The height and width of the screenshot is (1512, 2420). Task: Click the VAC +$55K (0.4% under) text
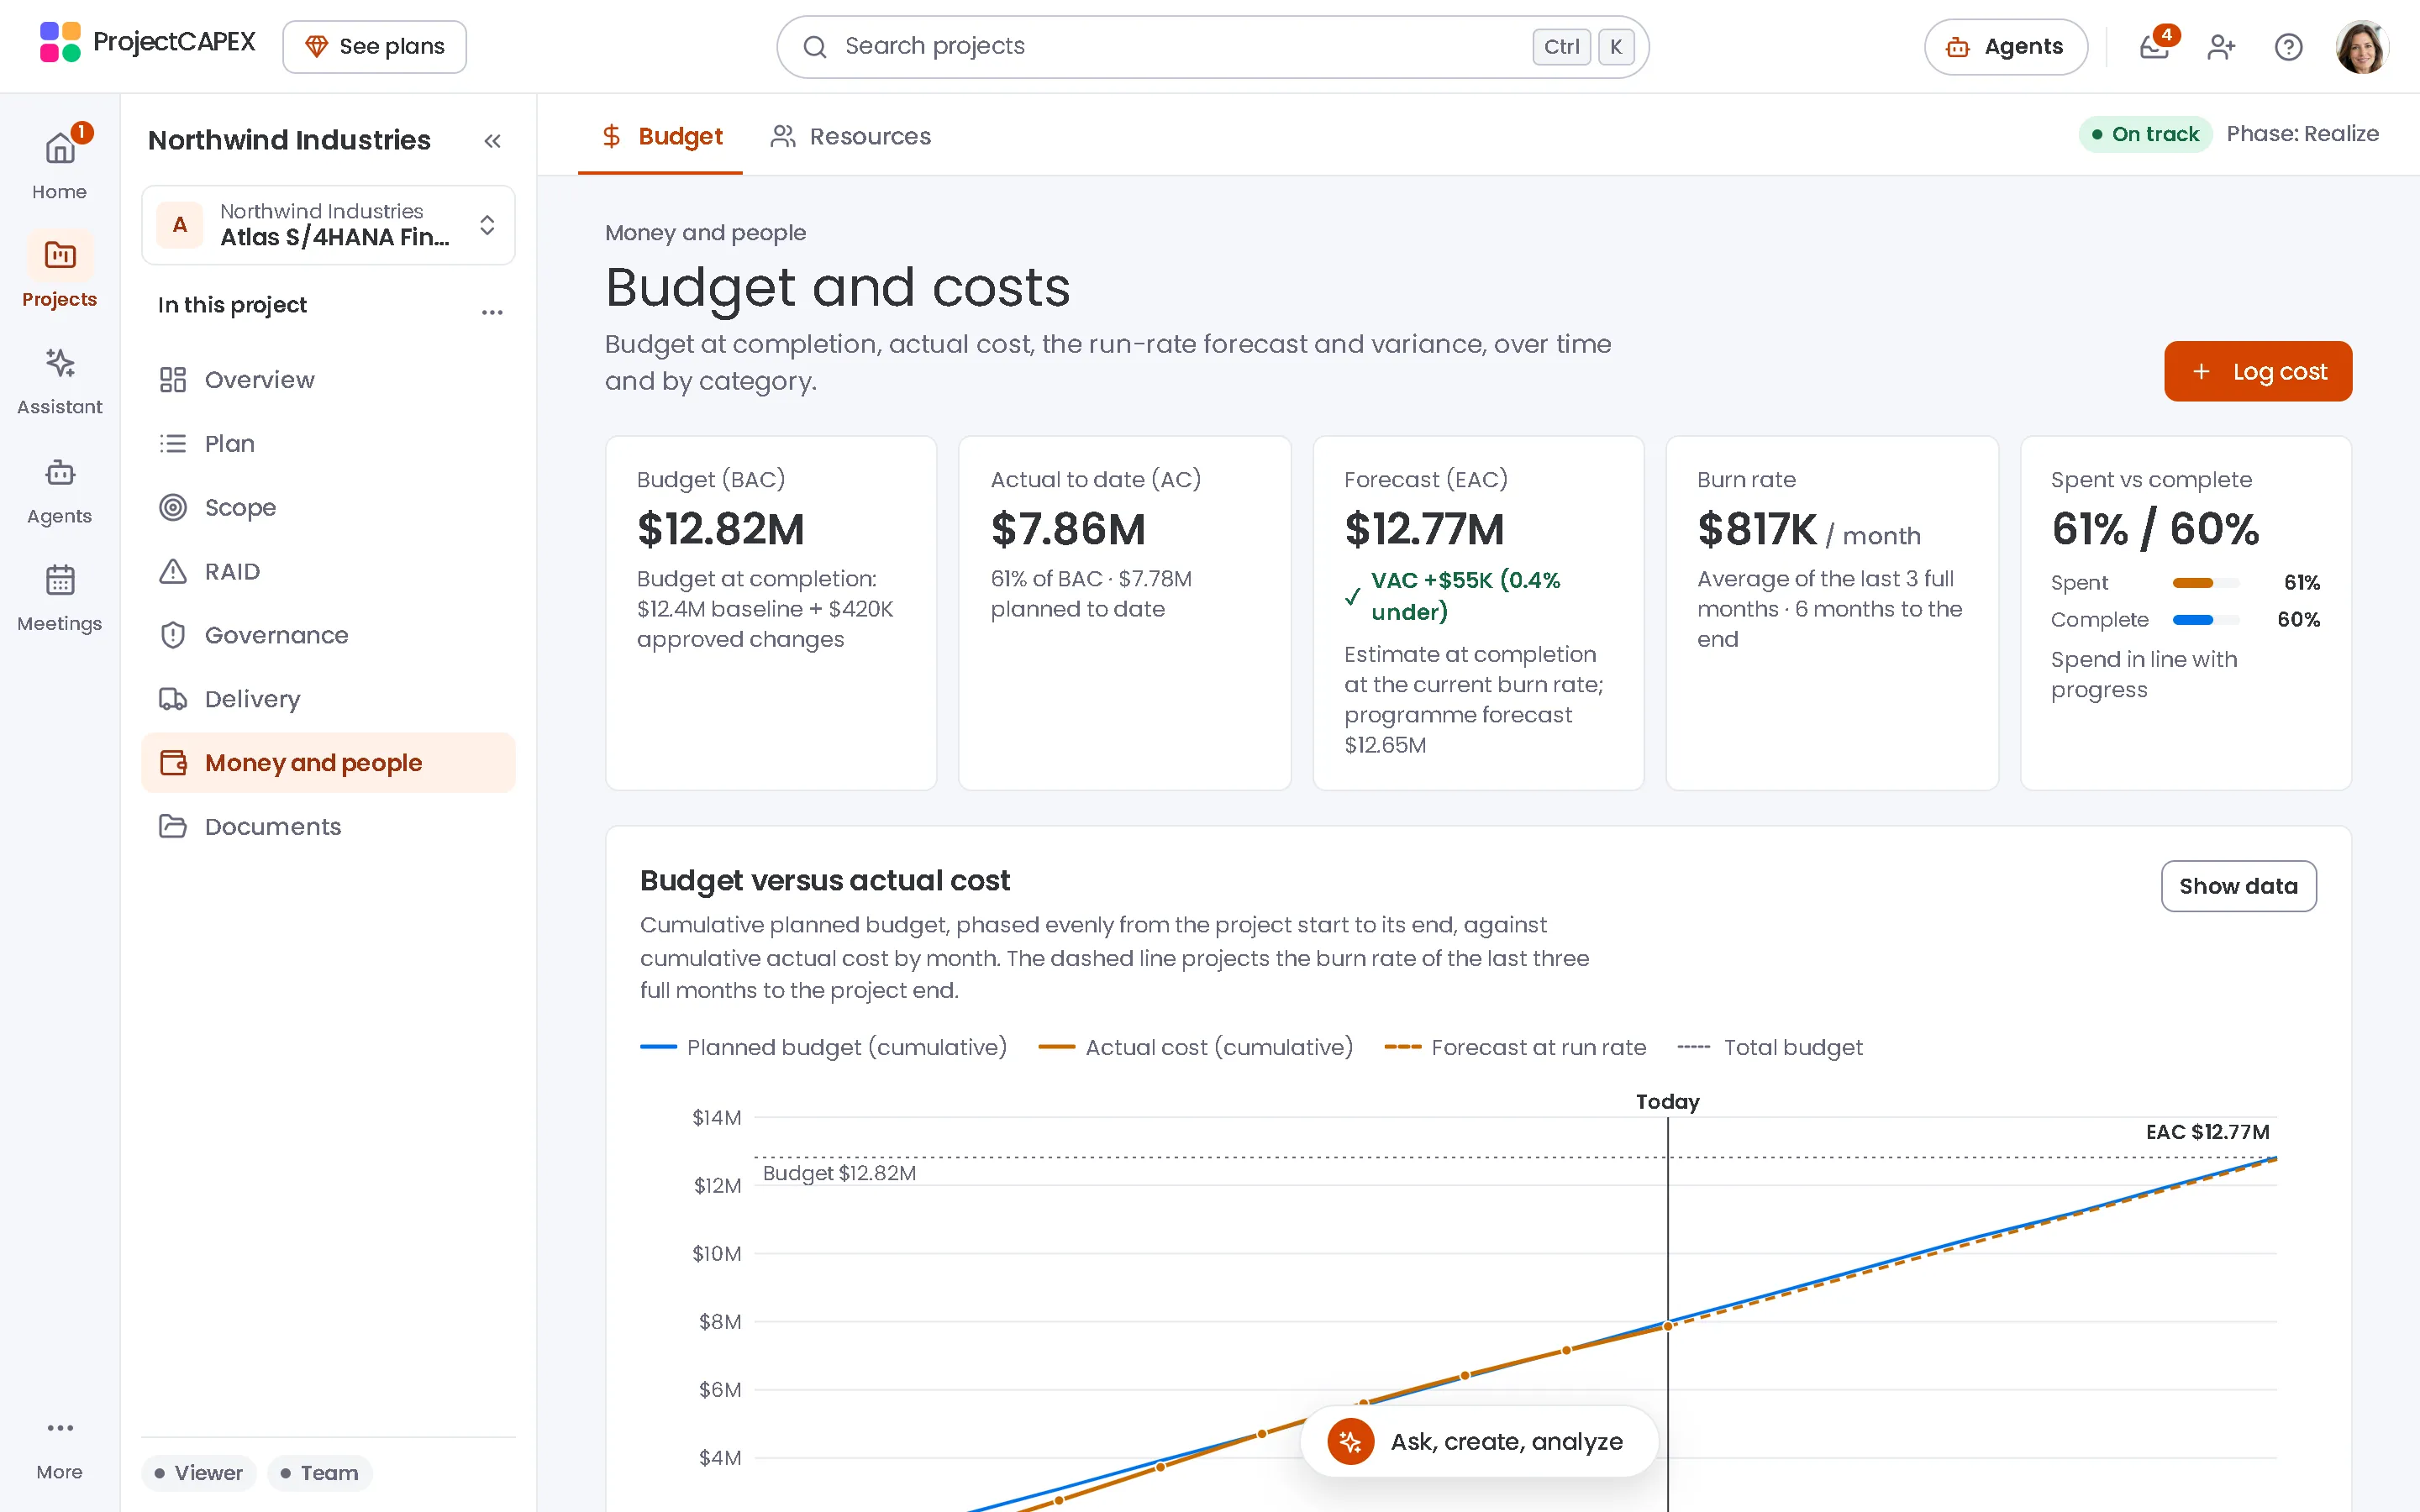point(1465,596)
